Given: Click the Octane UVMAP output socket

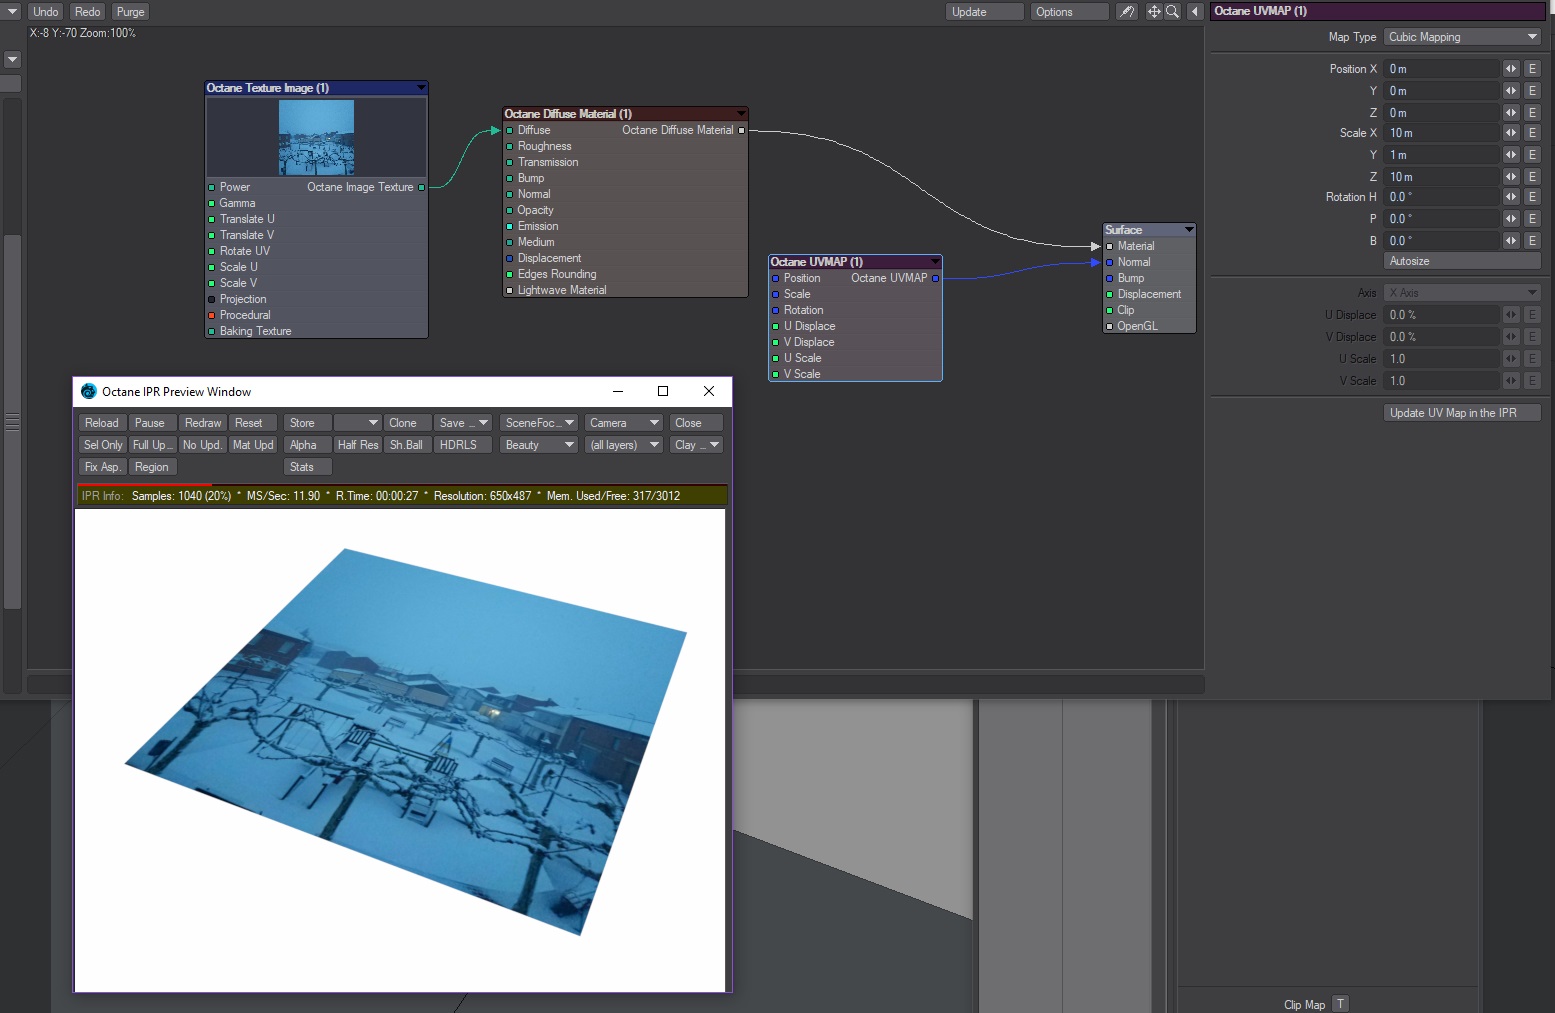Looking at the screenshot, I should coord(935,278).
